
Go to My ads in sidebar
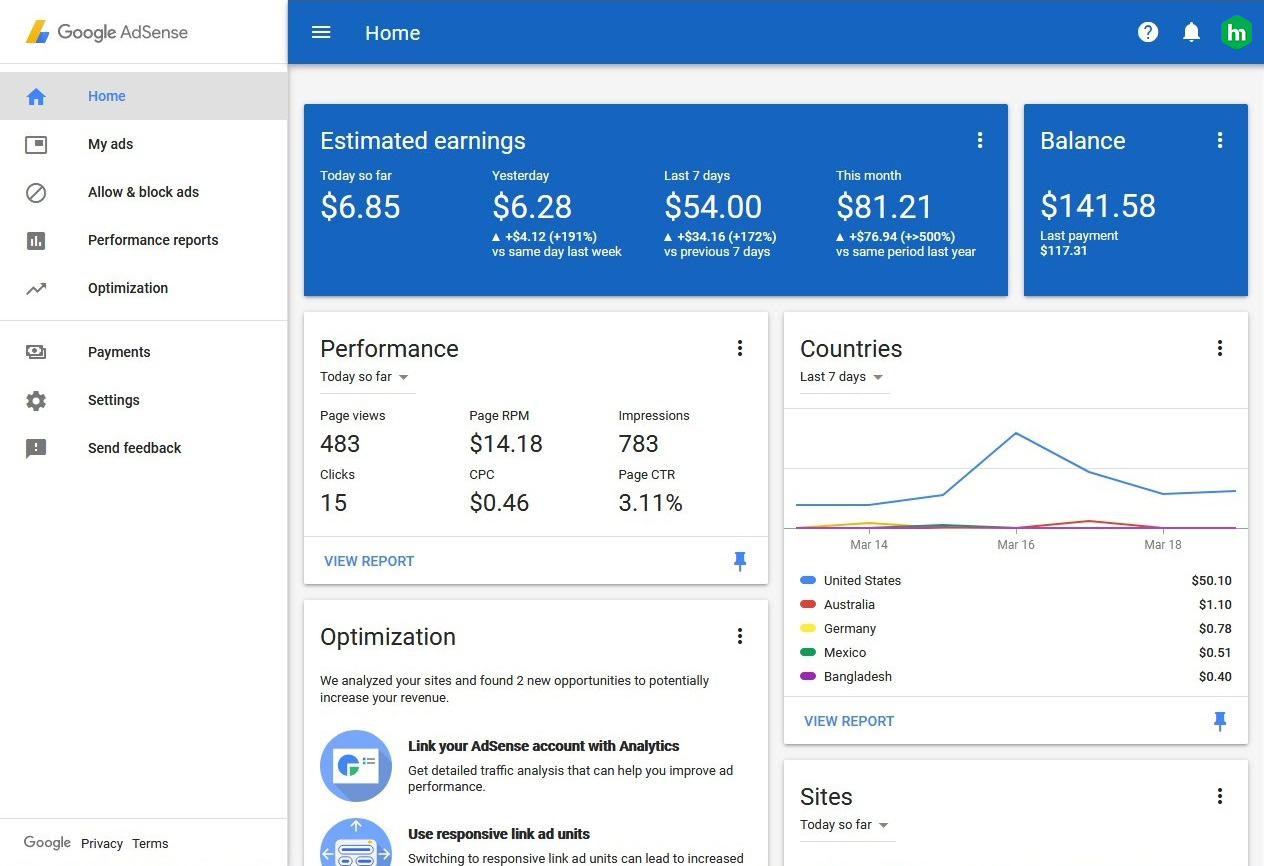coord(110,144)
